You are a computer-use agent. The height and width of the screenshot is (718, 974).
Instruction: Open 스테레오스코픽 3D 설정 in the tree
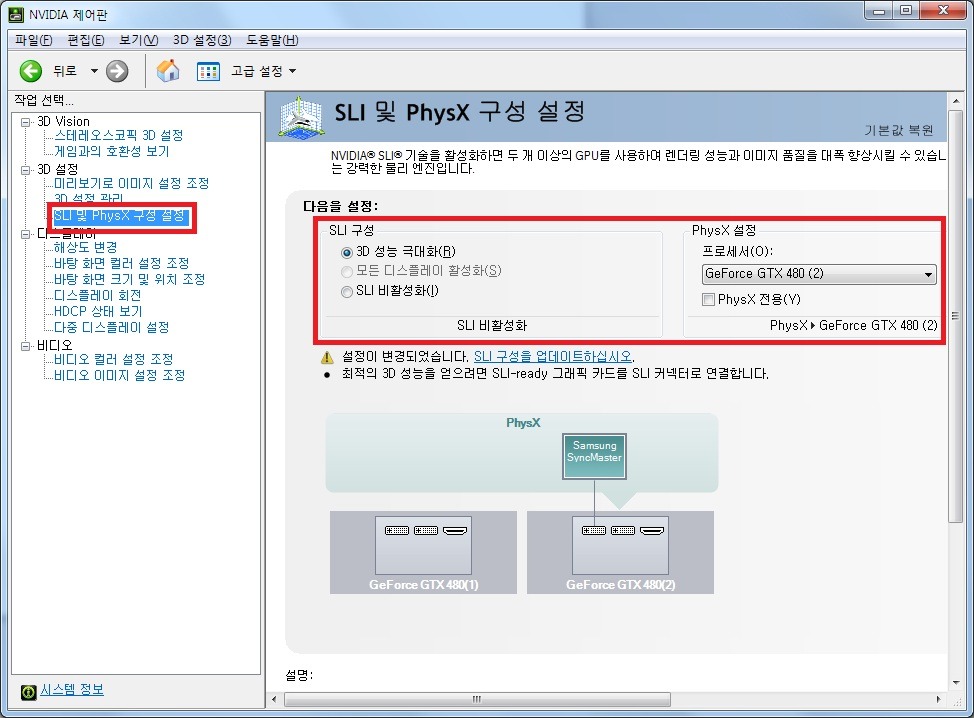click(119, 135)
